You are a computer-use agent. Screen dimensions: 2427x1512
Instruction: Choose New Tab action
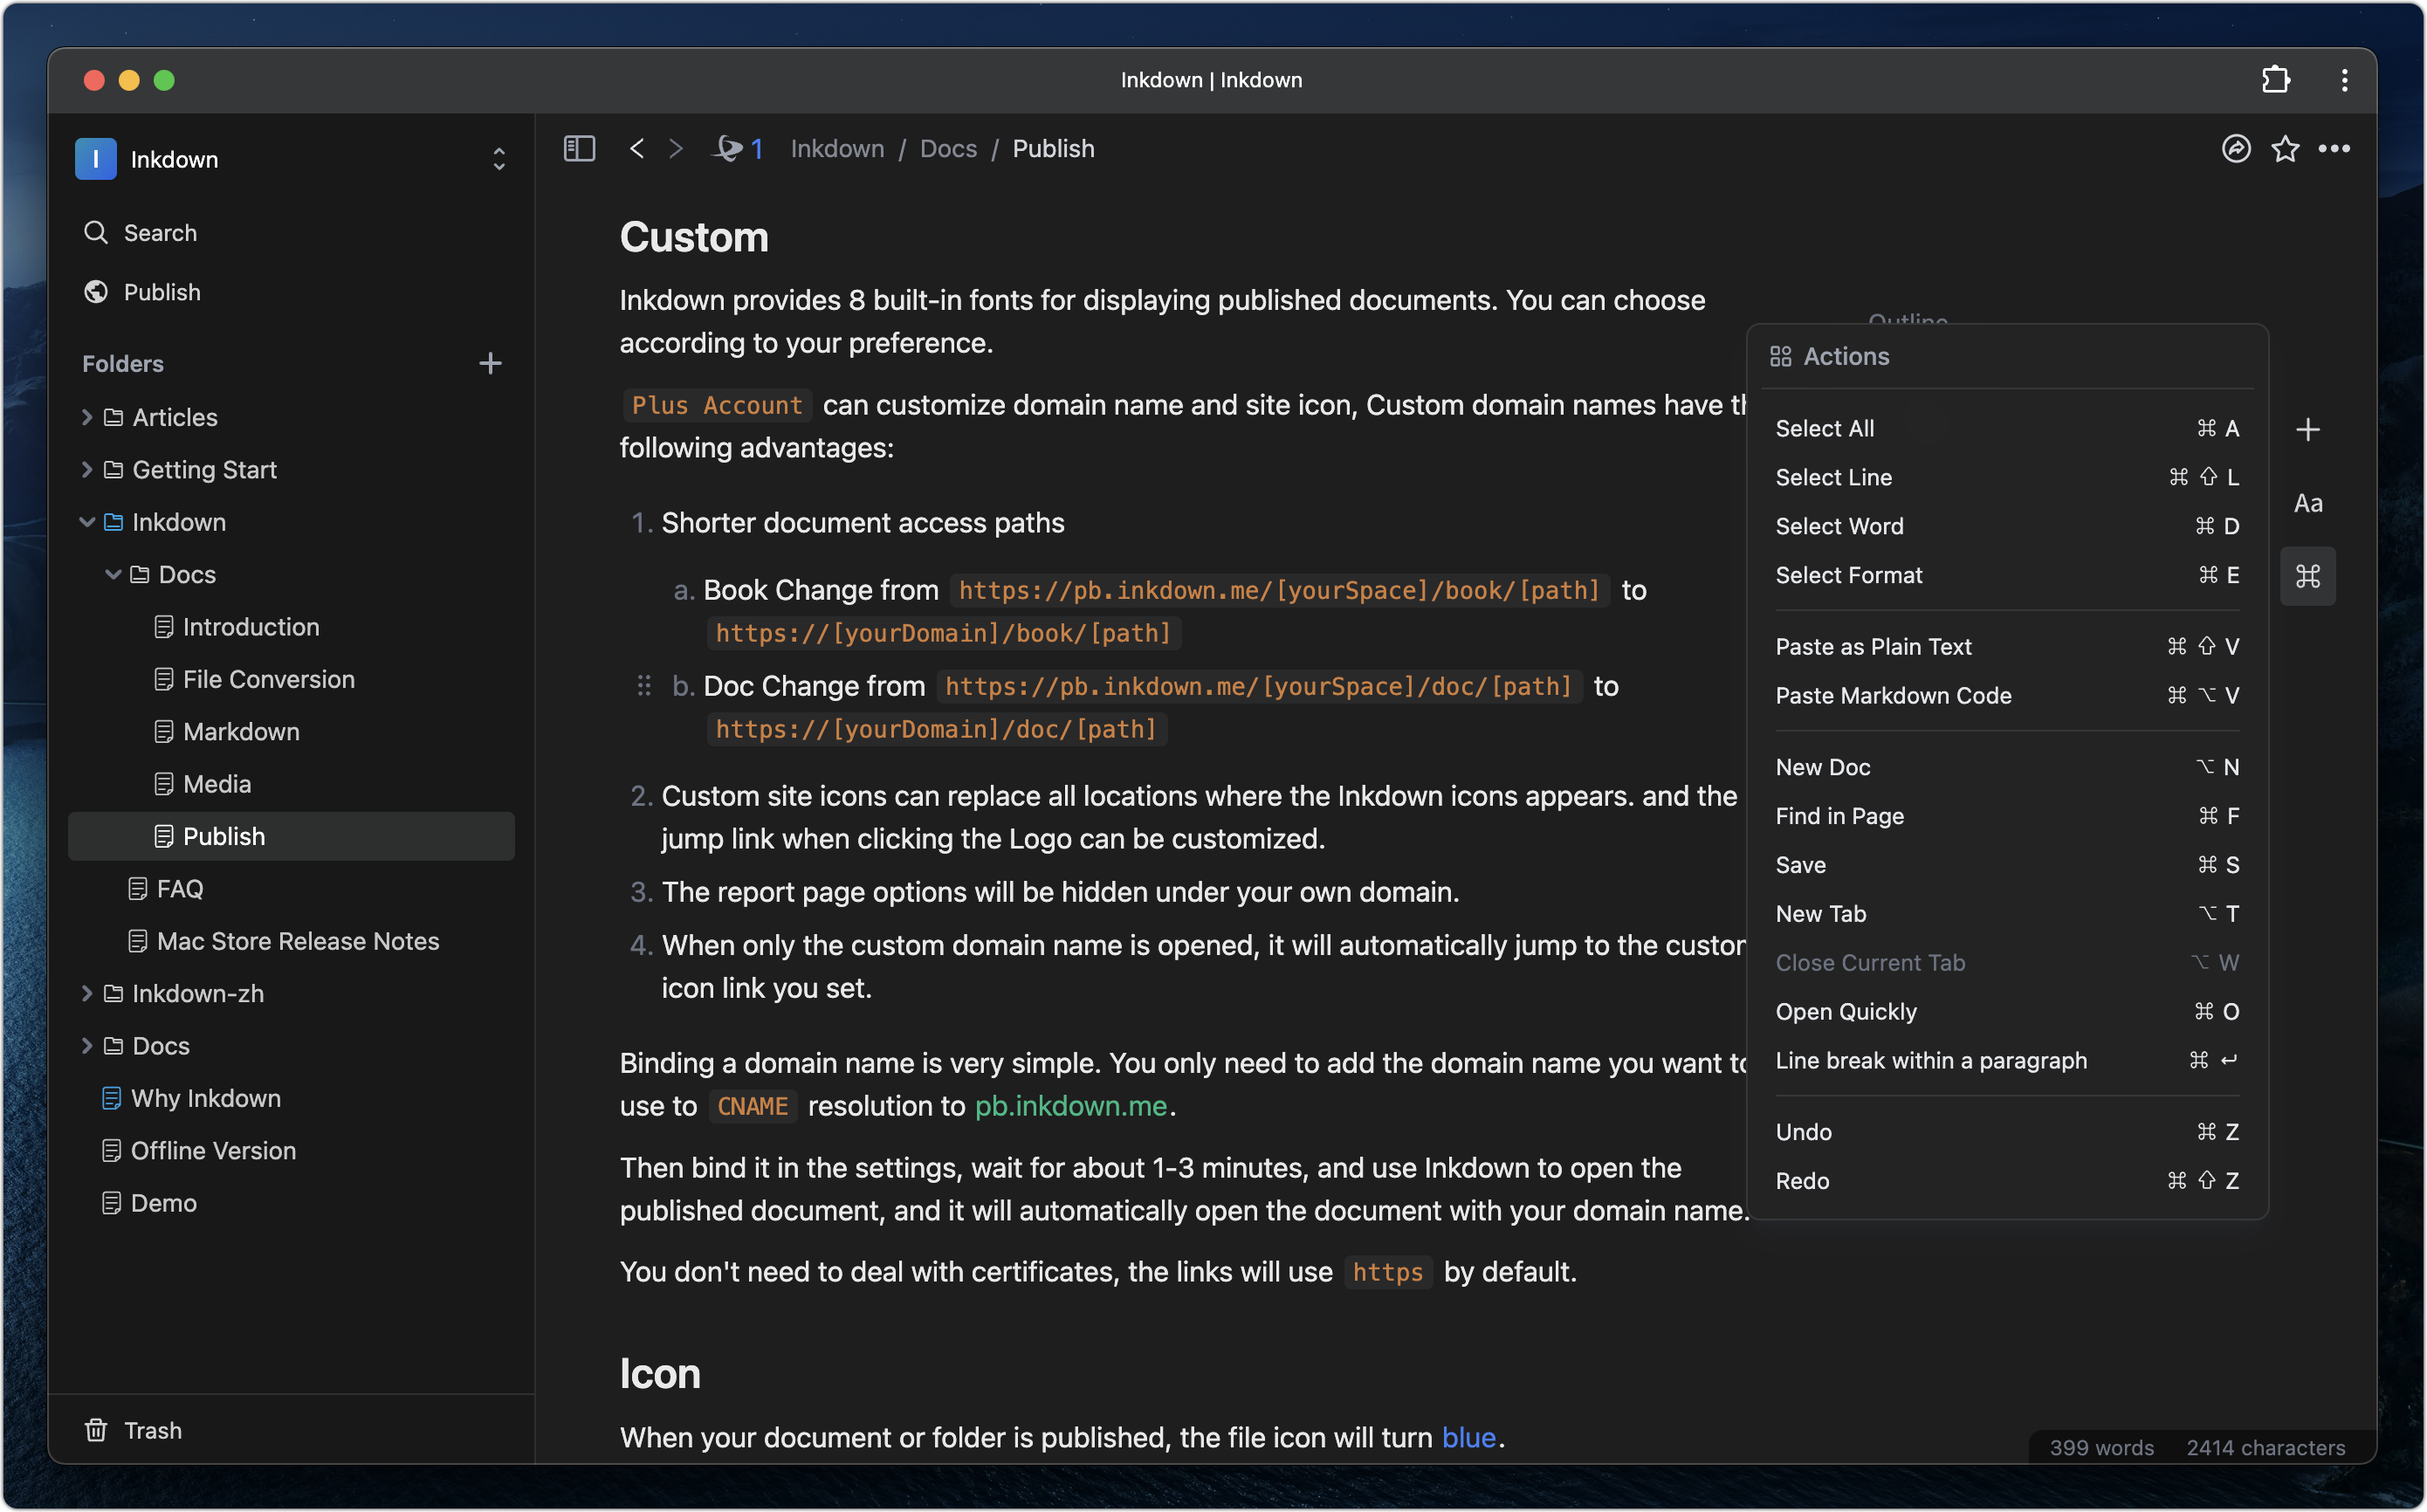coord(2006,914)
